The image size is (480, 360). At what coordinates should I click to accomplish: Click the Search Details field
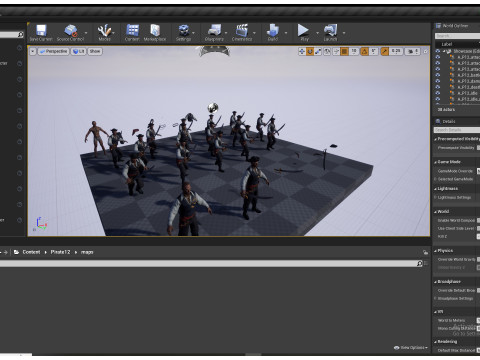point(457,130)
